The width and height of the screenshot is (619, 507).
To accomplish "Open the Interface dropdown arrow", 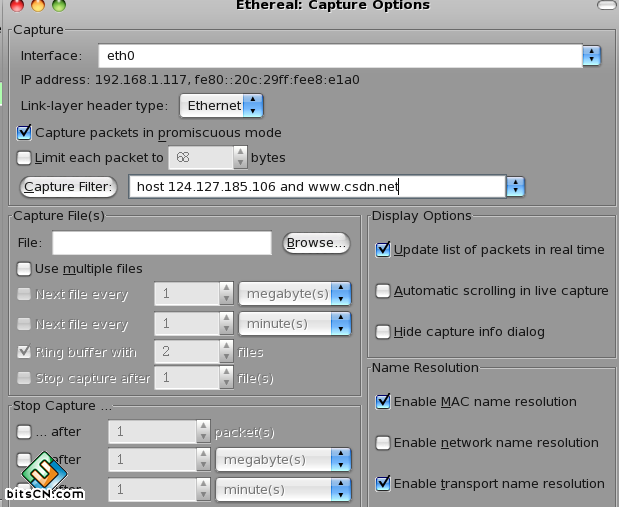I will click(591, 56).
